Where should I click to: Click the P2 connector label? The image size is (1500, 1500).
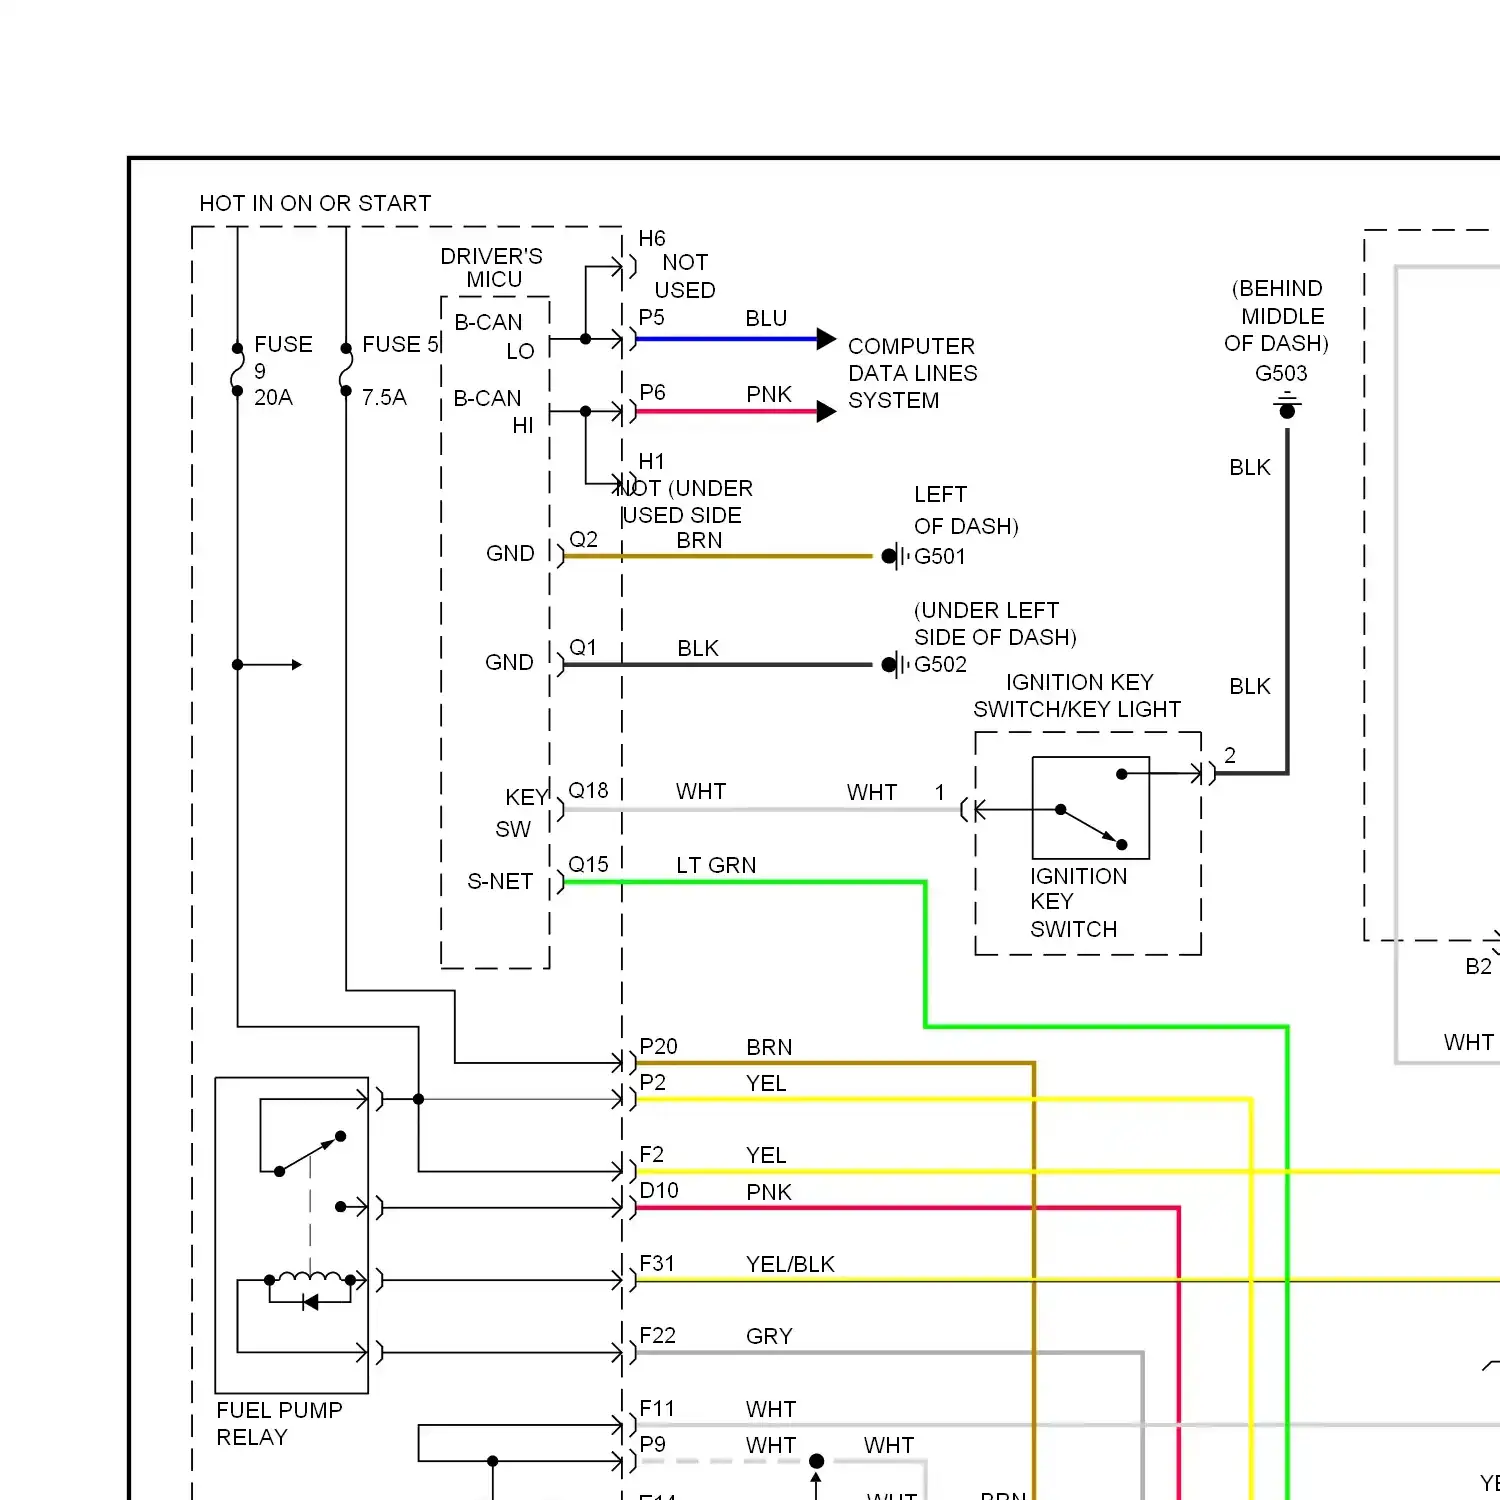653,1082
